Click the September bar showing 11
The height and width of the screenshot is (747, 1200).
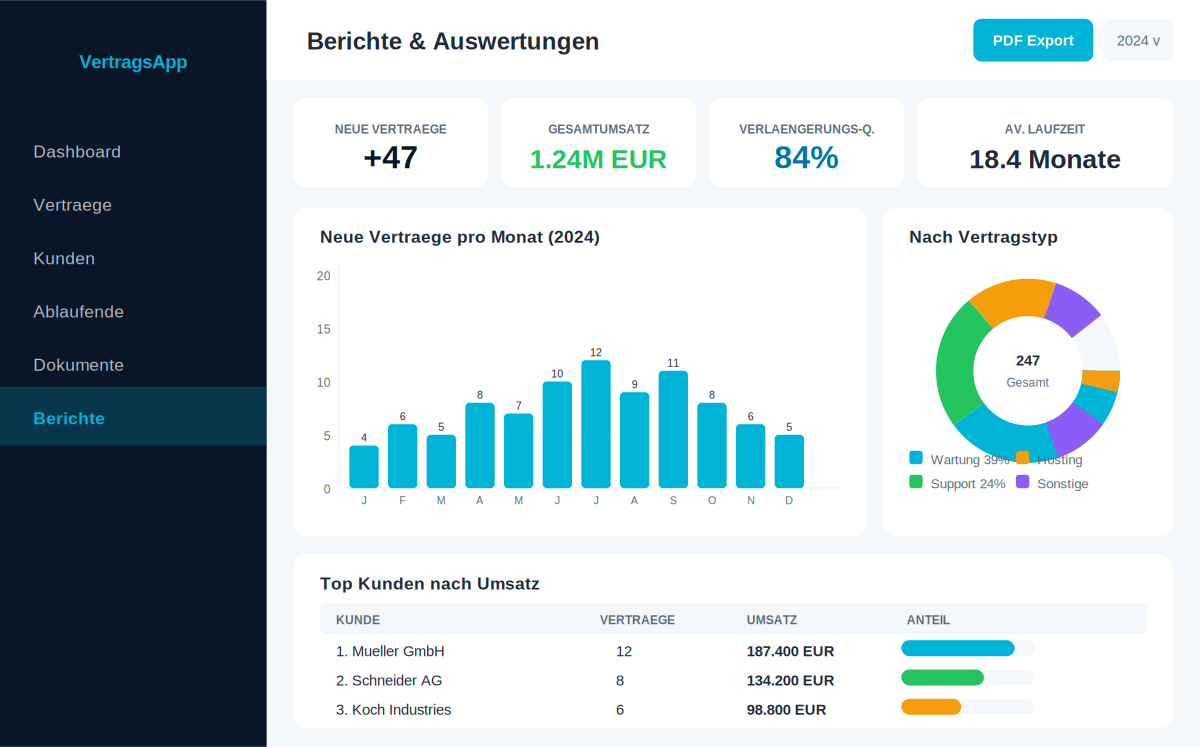tap(673, 430)
